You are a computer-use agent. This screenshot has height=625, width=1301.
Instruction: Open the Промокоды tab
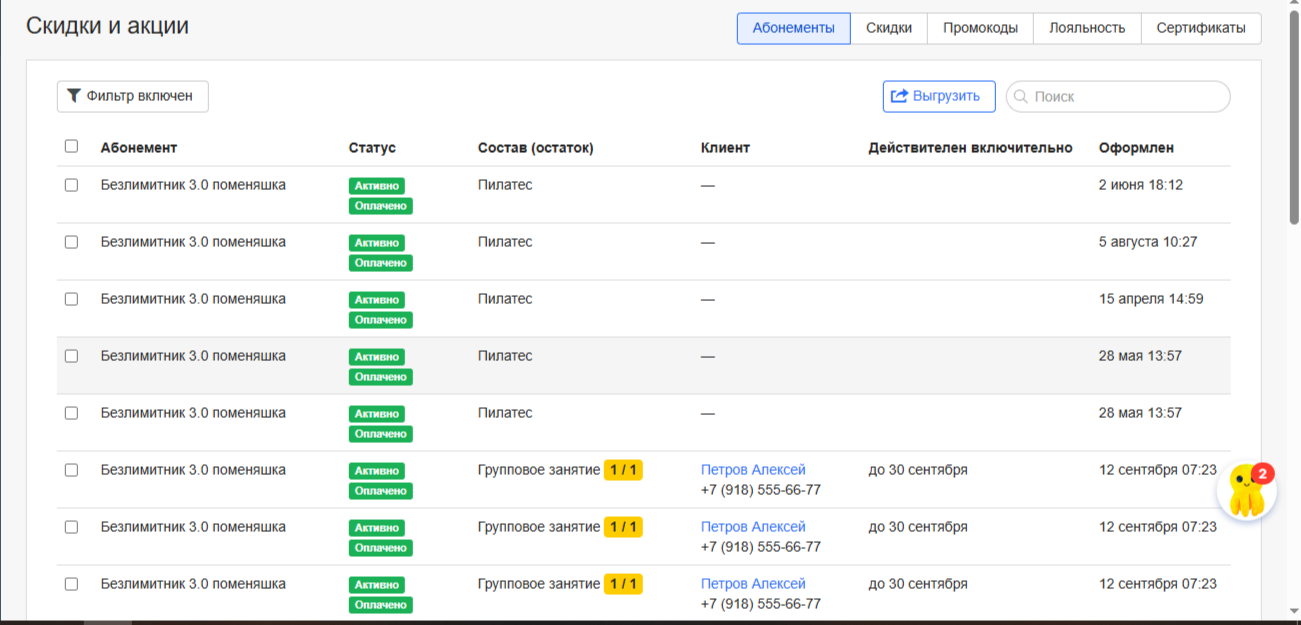point(980,28)
